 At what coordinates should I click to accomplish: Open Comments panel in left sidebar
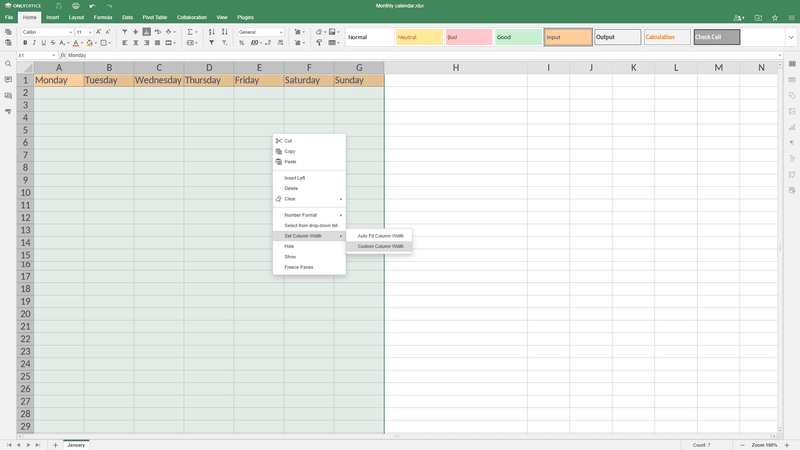(x=8, y=80)
